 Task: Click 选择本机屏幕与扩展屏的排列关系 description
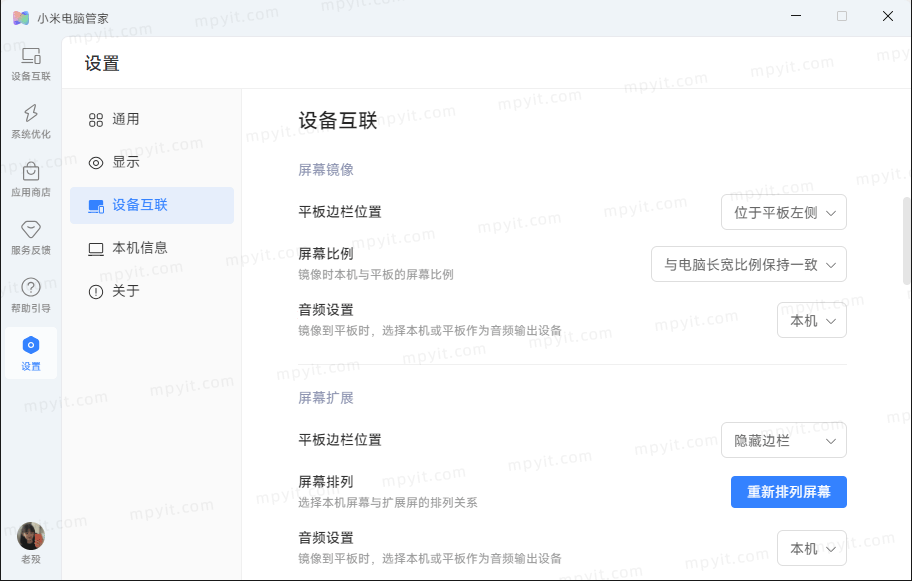(388, 502)
